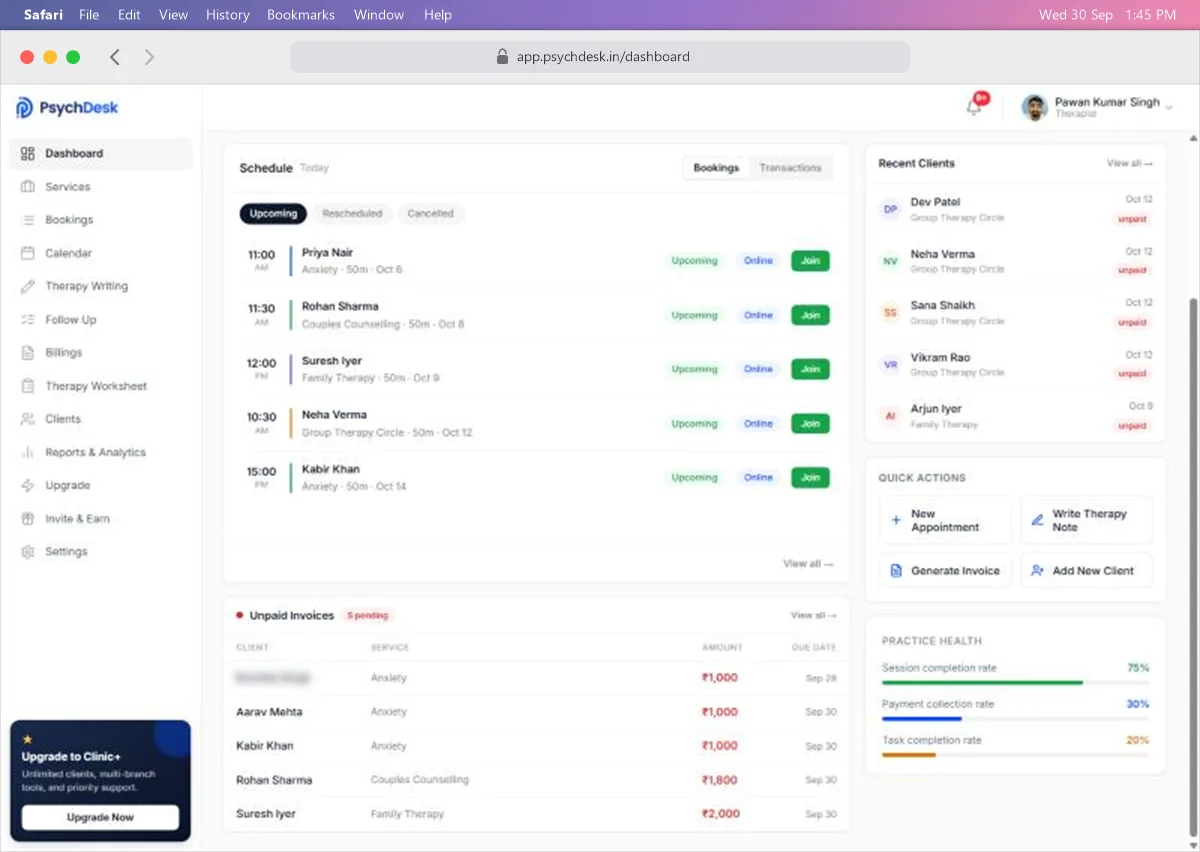Screen dimensions: 1200x852
Task: Click the Session completion rate bar
Action: (1015, 683)
